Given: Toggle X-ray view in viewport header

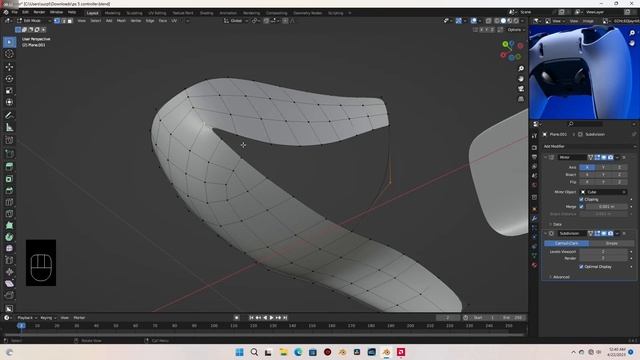Looking at the screenshot, I should (488, 21).
